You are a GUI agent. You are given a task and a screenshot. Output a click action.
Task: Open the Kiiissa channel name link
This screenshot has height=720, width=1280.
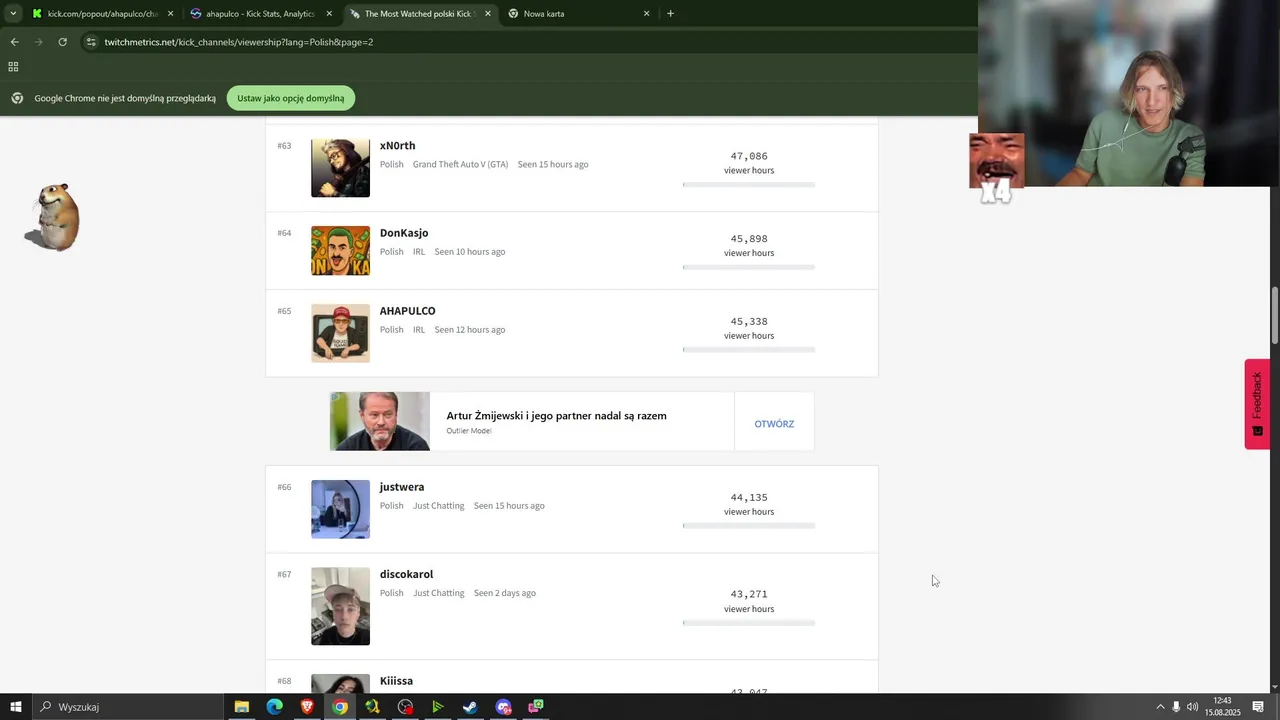click(396, 681)
